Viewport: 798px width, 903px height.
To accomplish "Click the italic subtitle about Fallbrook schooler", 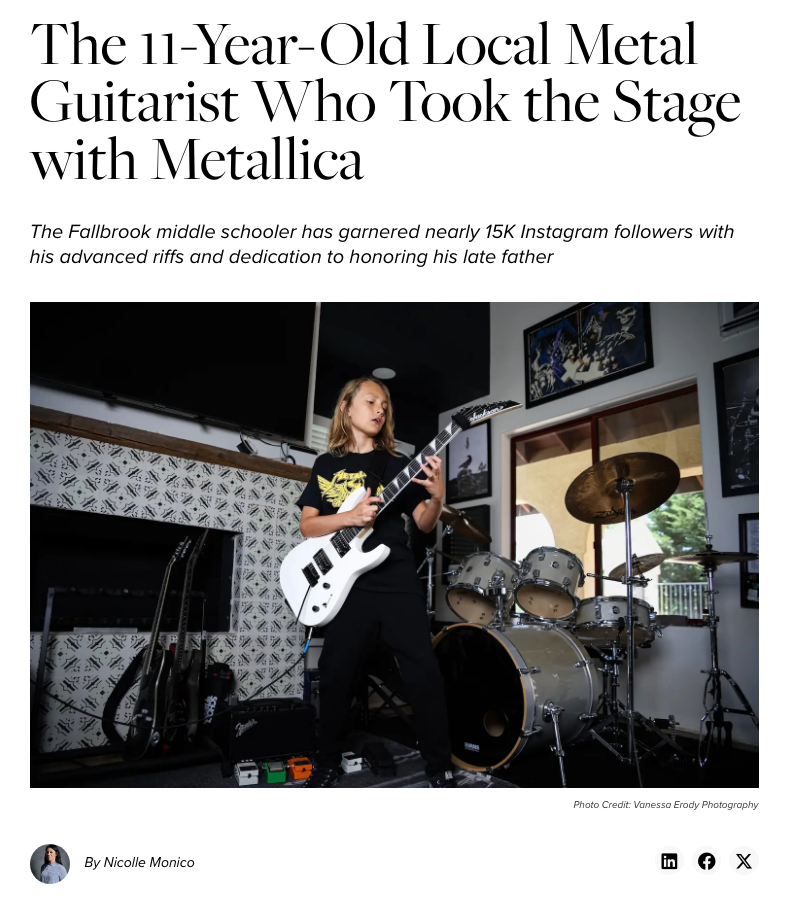I will [382, 244].
